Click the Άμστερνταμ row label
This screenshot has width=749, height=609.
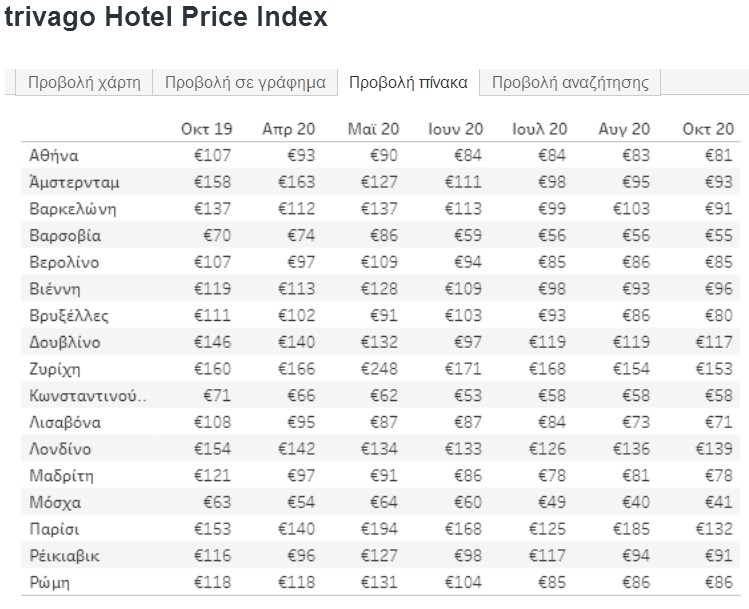pos(74,182)
